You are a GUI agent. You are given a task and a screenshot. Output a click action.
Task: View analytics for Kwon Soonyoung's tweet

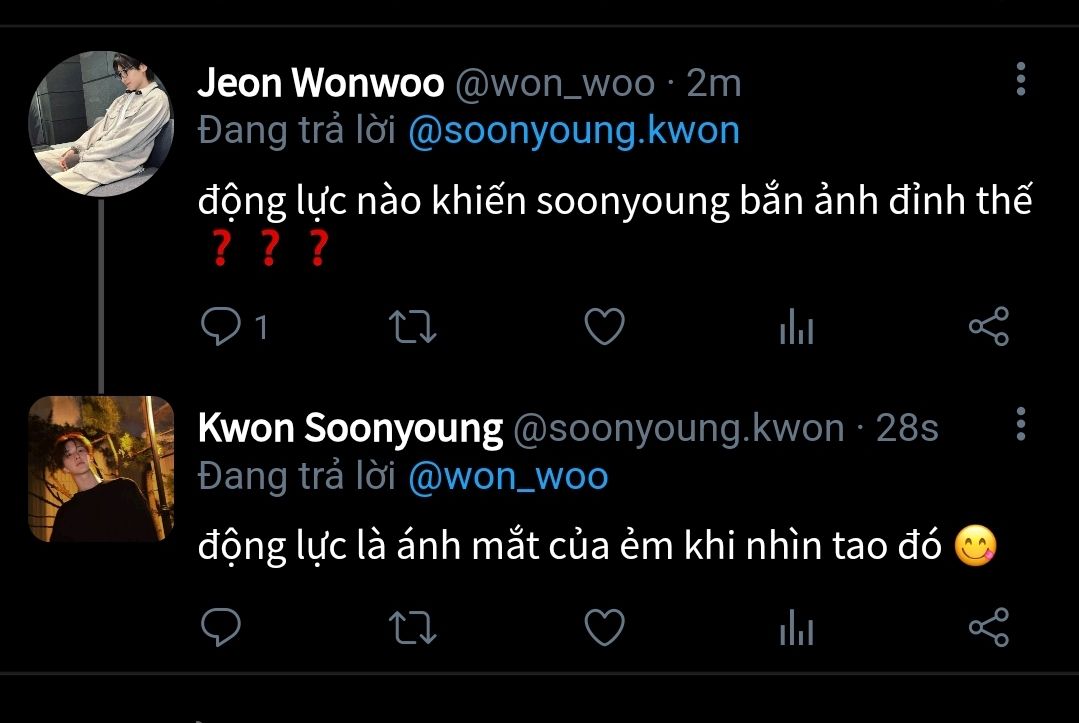coord(797,627)
